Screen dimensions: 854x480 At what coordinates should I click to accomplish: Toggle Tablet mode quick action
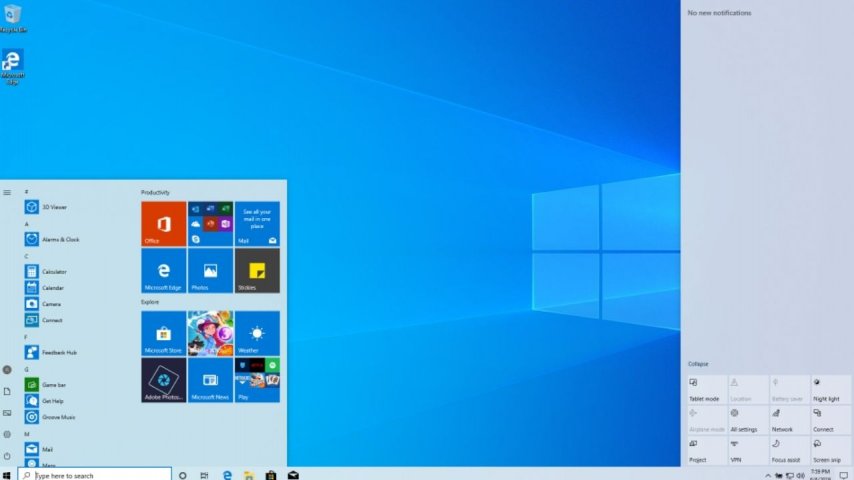coord(707,390)
